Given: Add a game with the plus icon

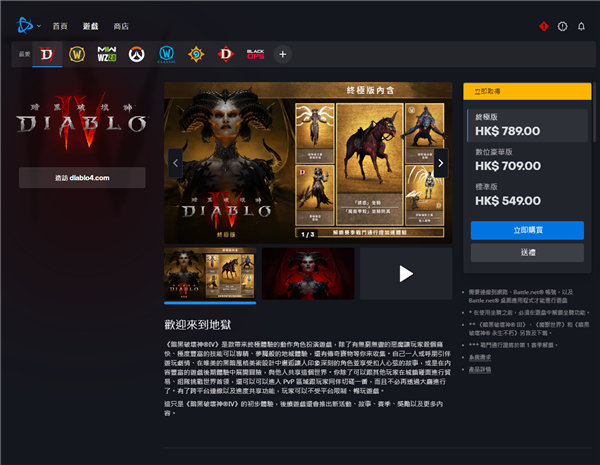Looking at the screenshot, I should point(283,53).
